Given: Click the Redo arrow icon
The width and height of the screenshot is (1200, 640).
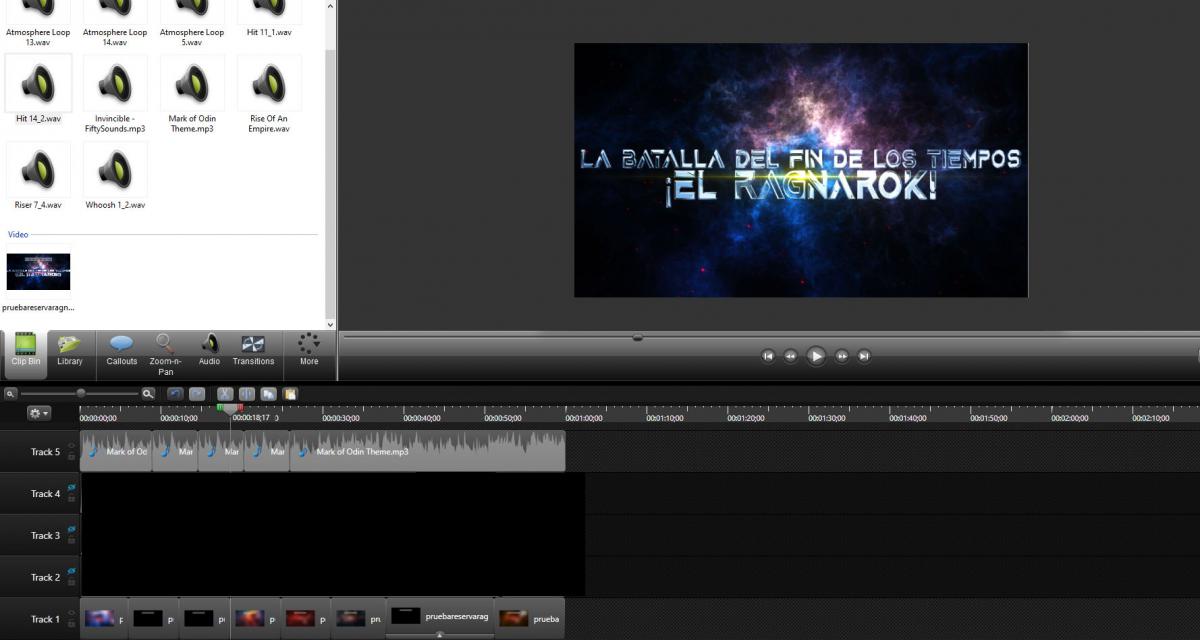Looking at the screenshot, I should (197, 394).
